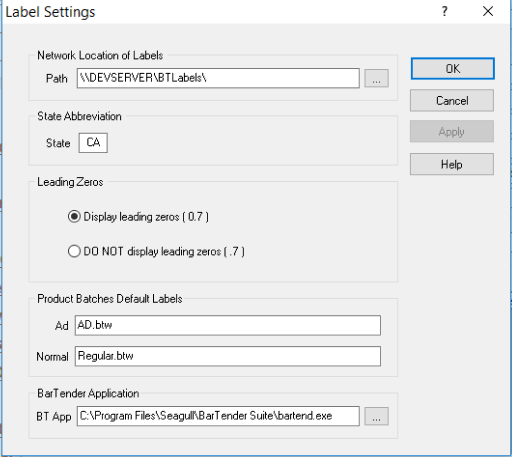Click the Ad default label field
Viewport: 512px width, 457px height.
coord(228,325)
